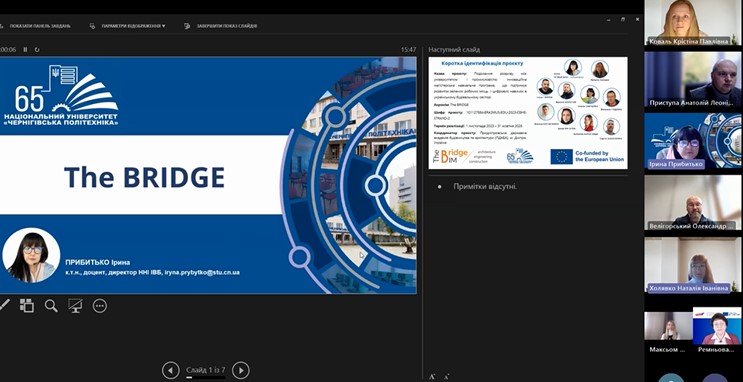This screenshot has width=743, height=382.
Task: Decrease the notes text size
Action: coord(446,377)
